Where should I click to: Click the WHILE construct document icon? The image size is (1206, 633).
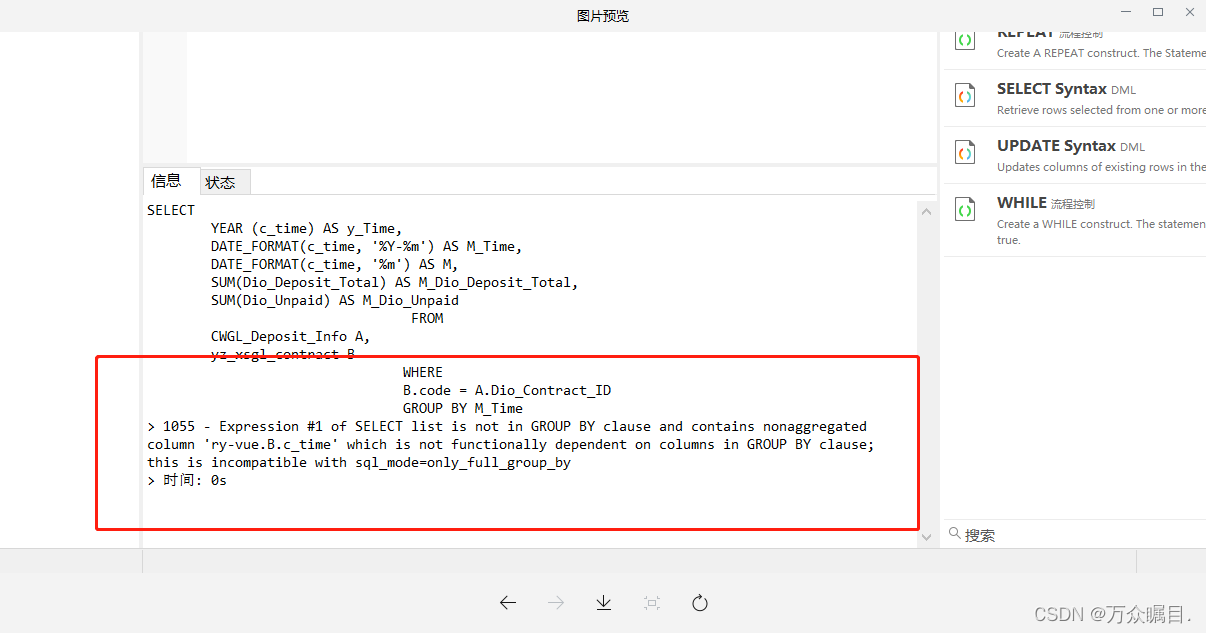pyautogui.click(x=964, y=209)
